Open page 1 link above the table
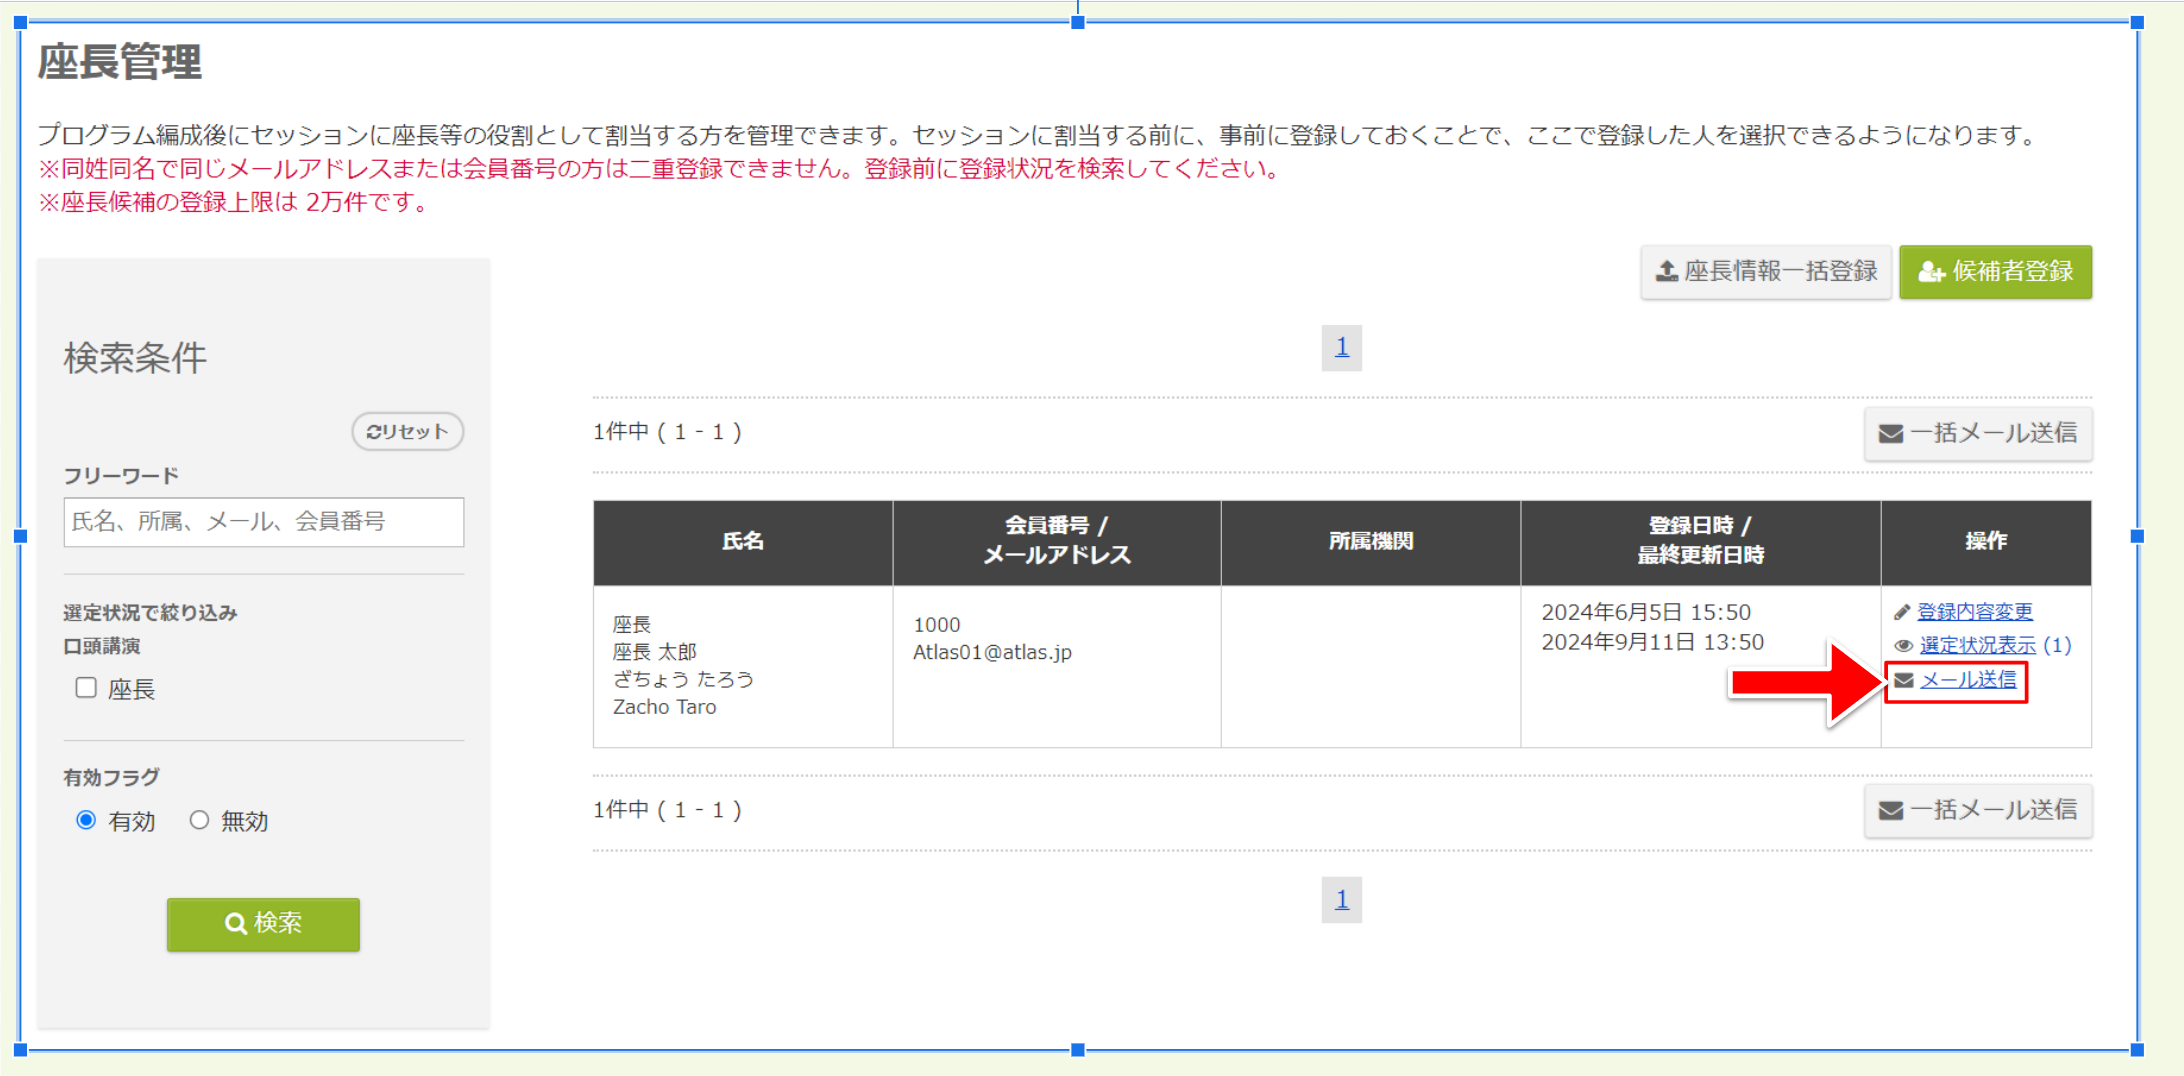The width and height of the screenshot is (2184, 1076). pyautogui.click(x=1341, y=348)
